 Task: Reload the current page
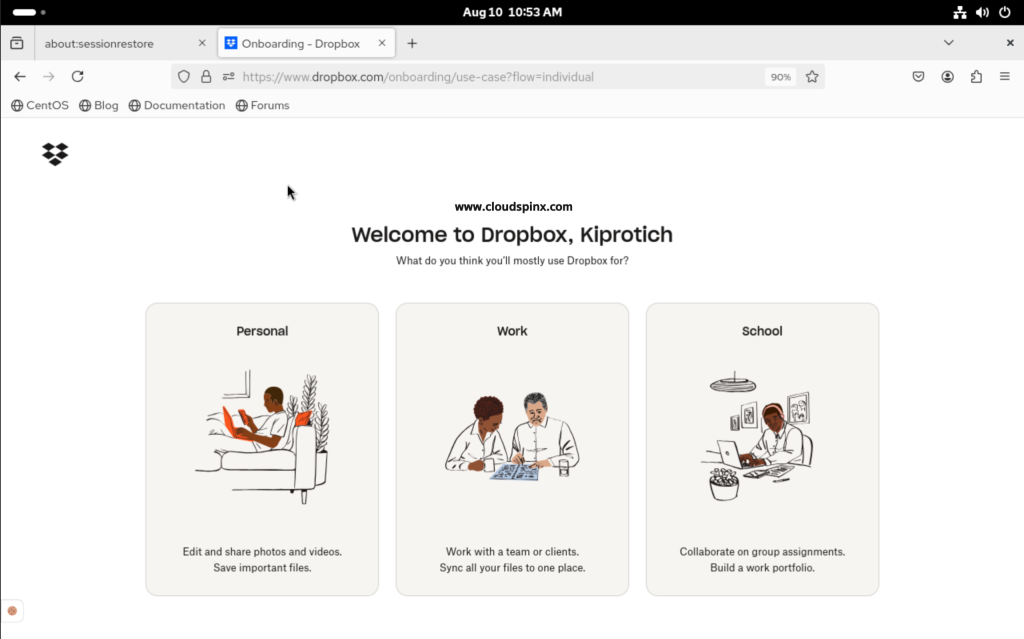pos(77,76)
